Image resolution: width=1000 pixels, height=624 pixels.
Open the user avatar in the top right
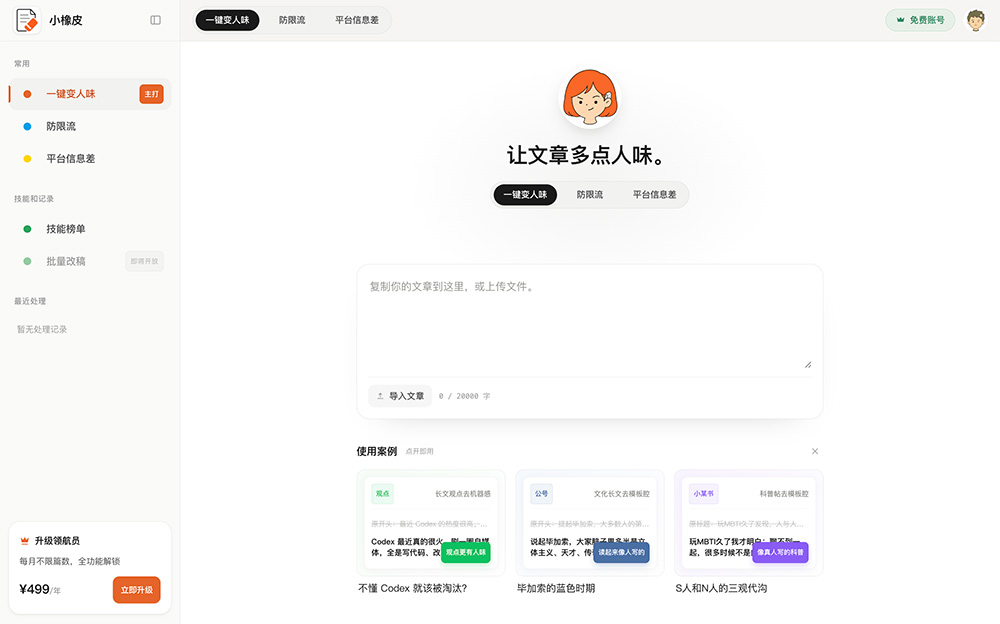point(975,20)
